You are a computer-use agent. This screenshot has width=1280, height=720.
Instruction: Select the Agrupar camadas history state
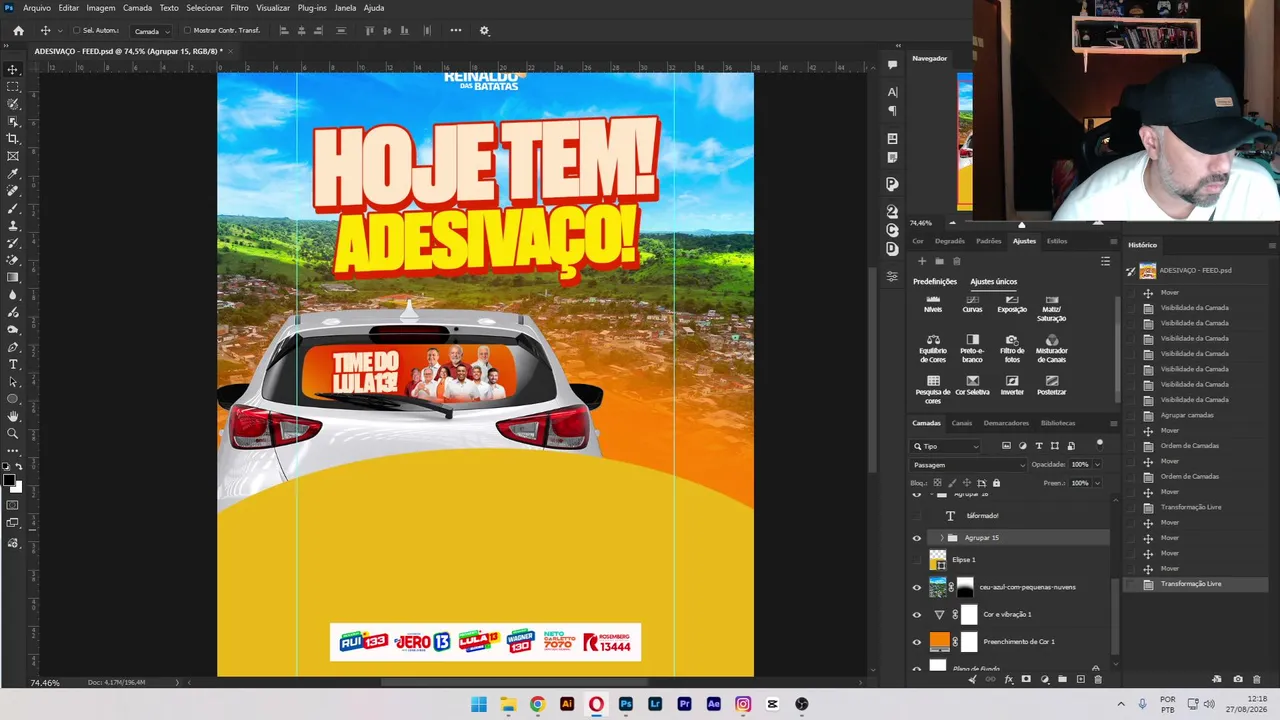(1187, 415)
